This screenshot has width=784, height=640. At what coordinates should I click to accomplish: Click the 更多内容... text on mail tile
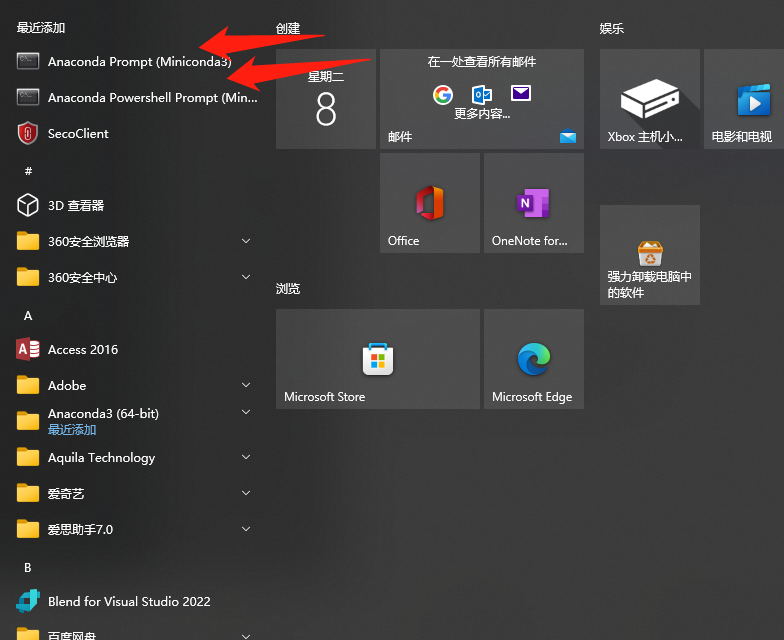[x=482, y=114]
